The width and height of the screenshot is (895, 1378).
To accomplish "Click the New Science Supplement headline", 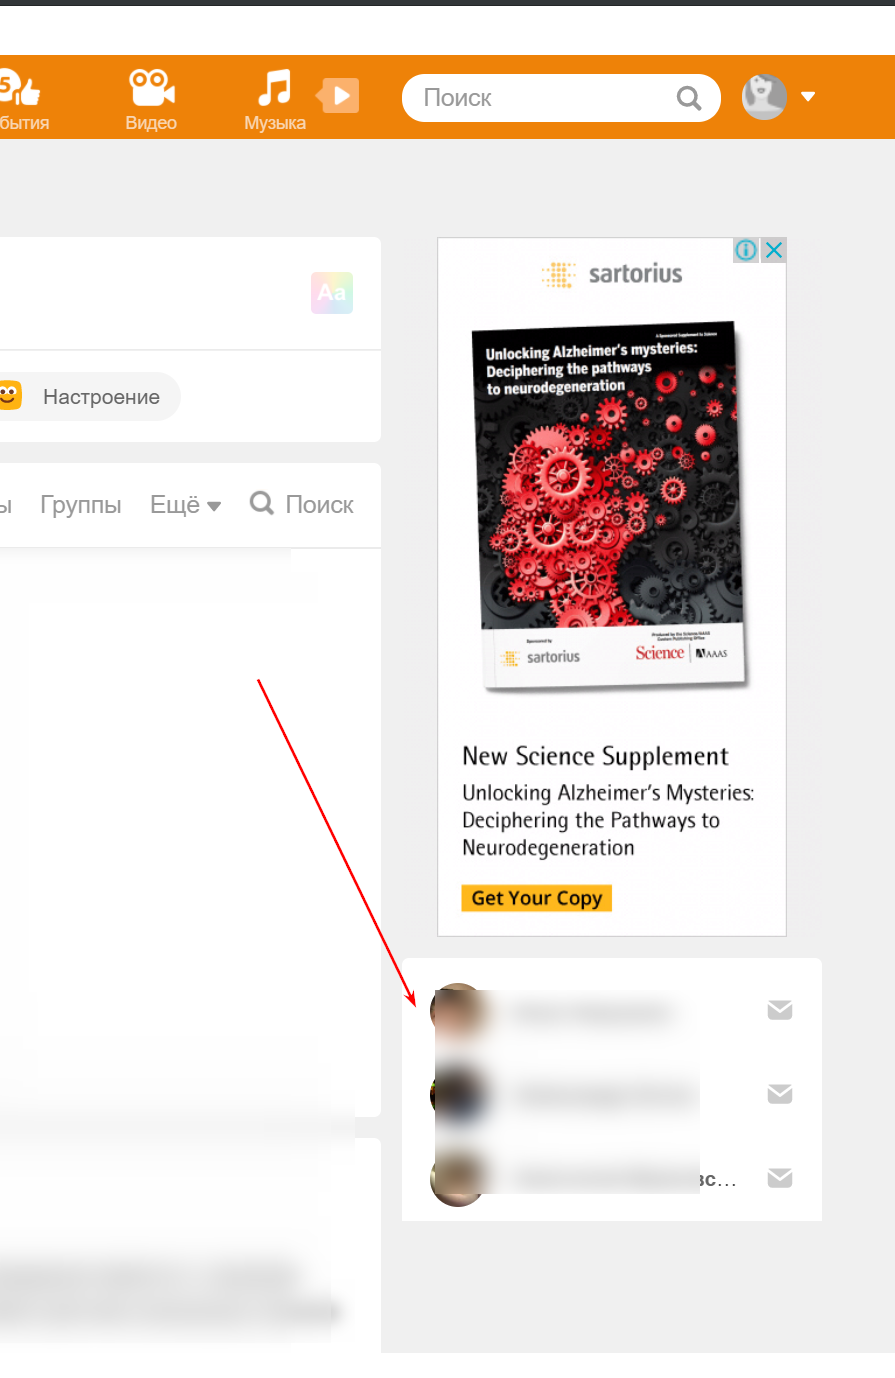I will click(x=595, y=756).
